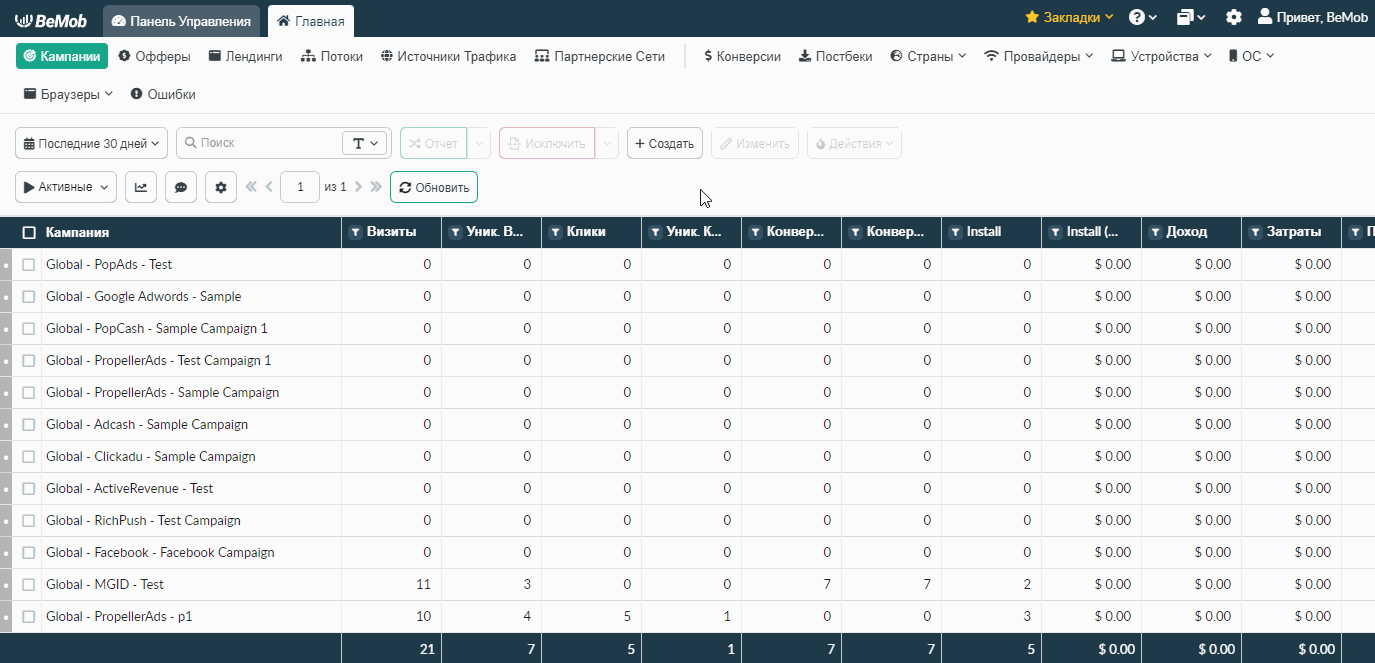Go to Лендинги

point(245,56)
